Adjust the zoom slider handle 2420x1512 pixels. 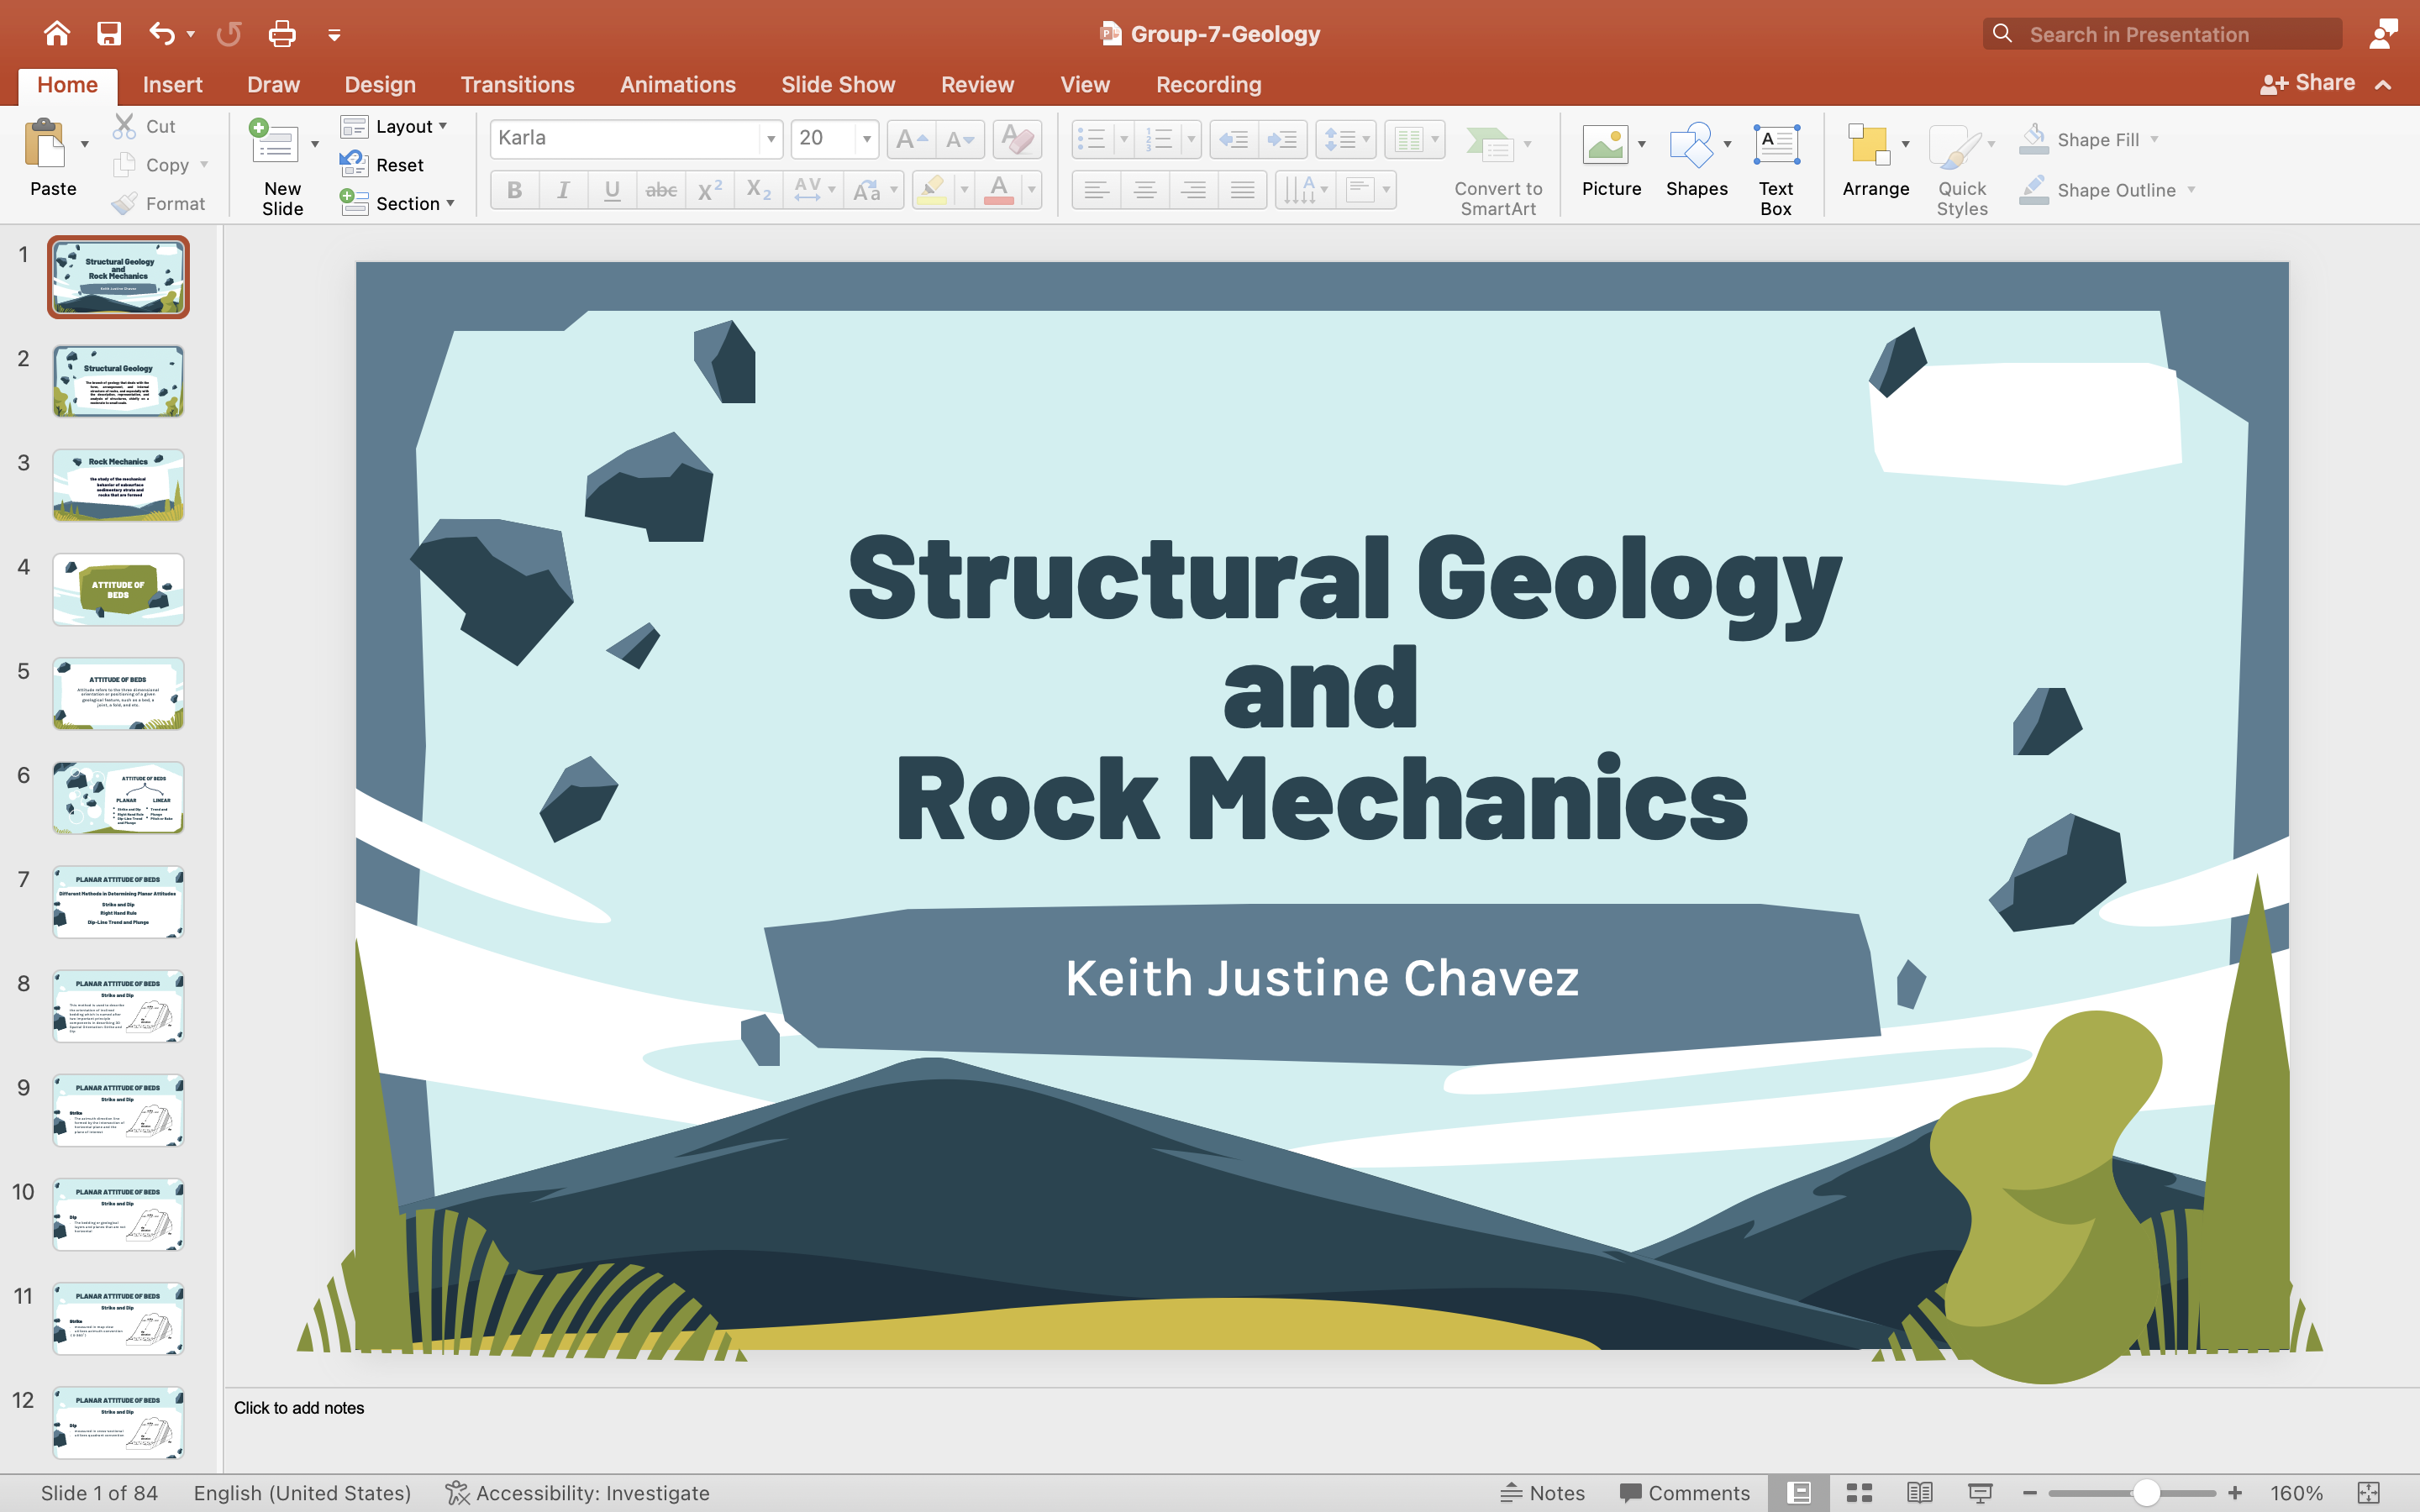pos(2146,1492)
